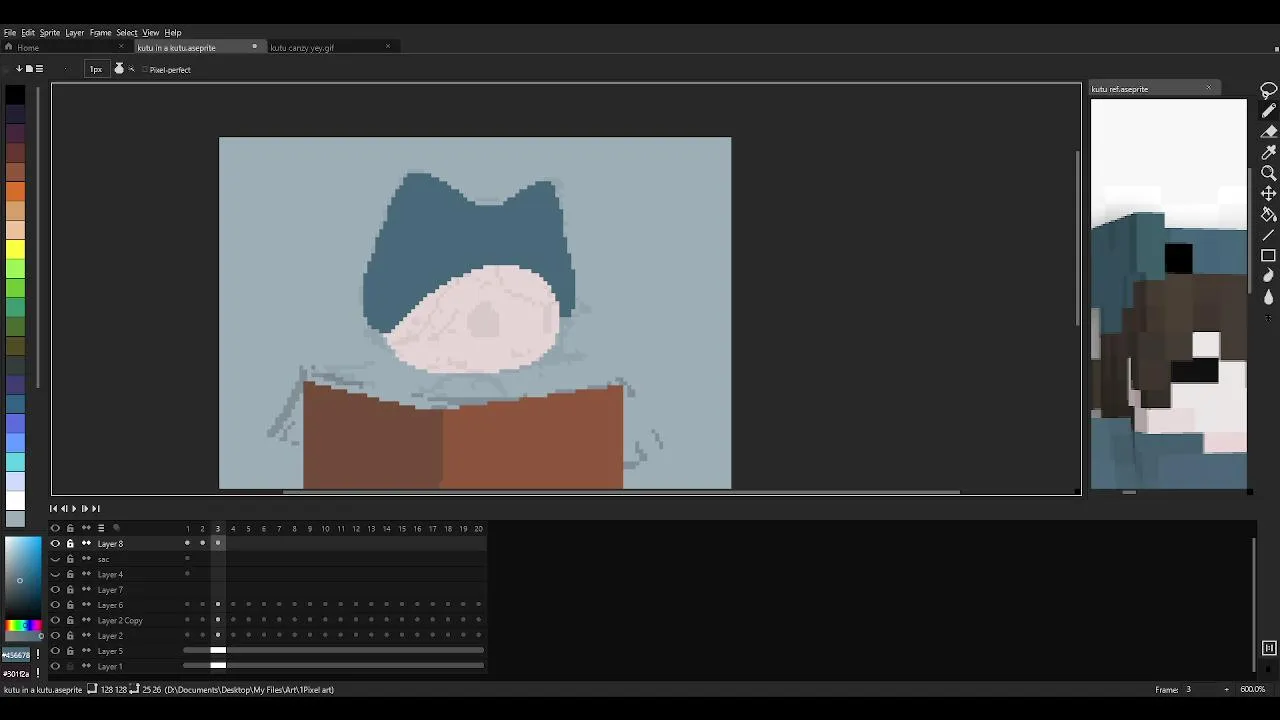Screen dimensions: 1280x720
Task: Select the Zoom magnifier tool
Action: click(1268, 173)
